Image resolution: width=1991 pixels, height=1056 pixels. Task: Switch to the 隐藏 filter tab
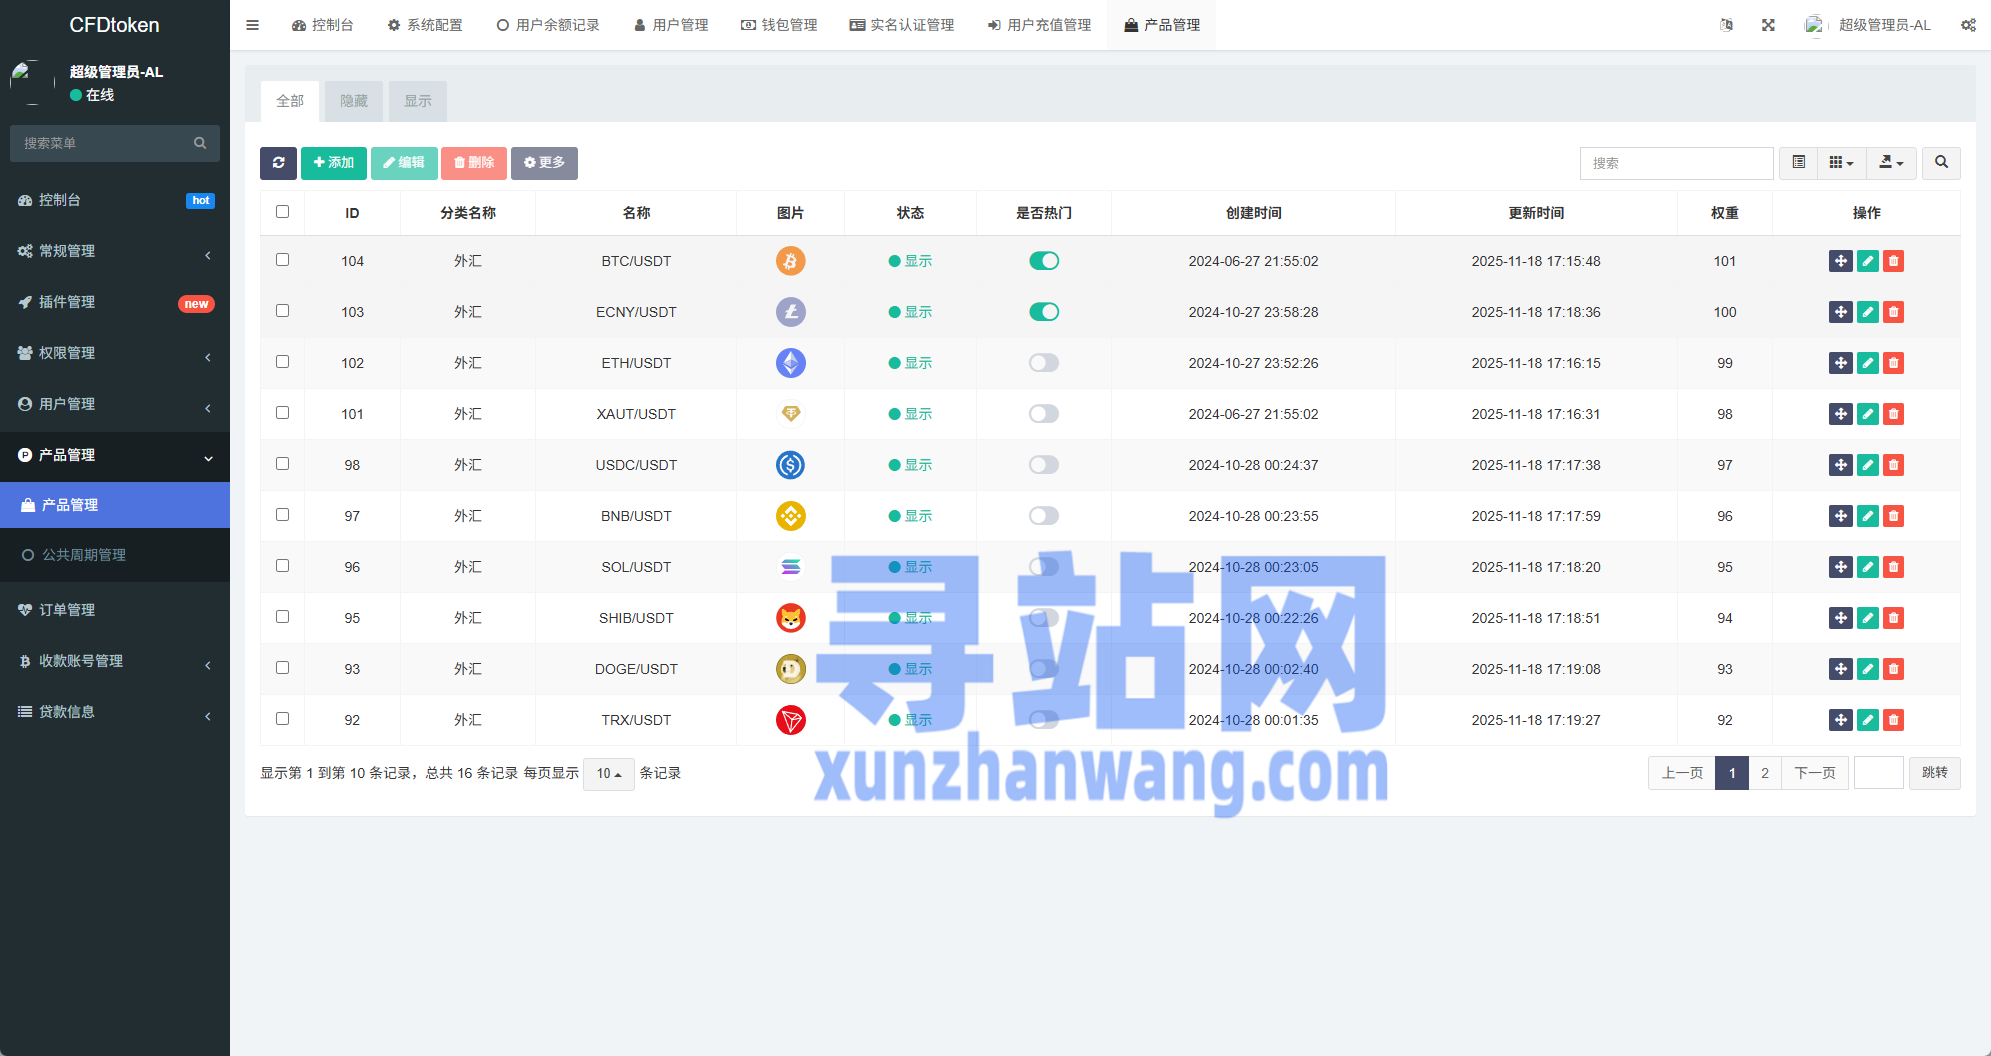coord(353,101)
